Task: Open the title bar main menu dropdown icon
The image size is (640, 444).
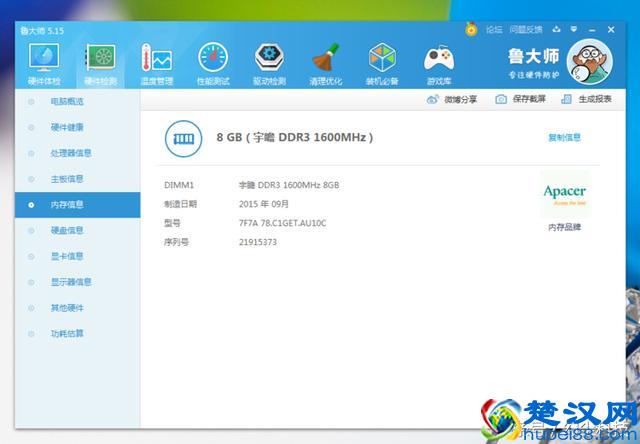Action: [574, 29]
